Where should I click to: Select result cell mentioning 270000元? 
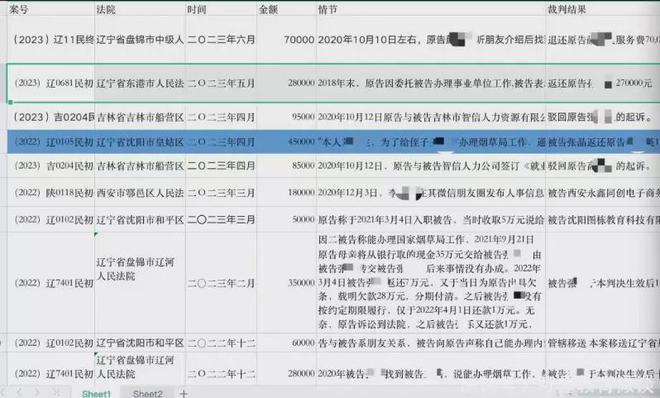pyautogui.click(x=603, y=83)
